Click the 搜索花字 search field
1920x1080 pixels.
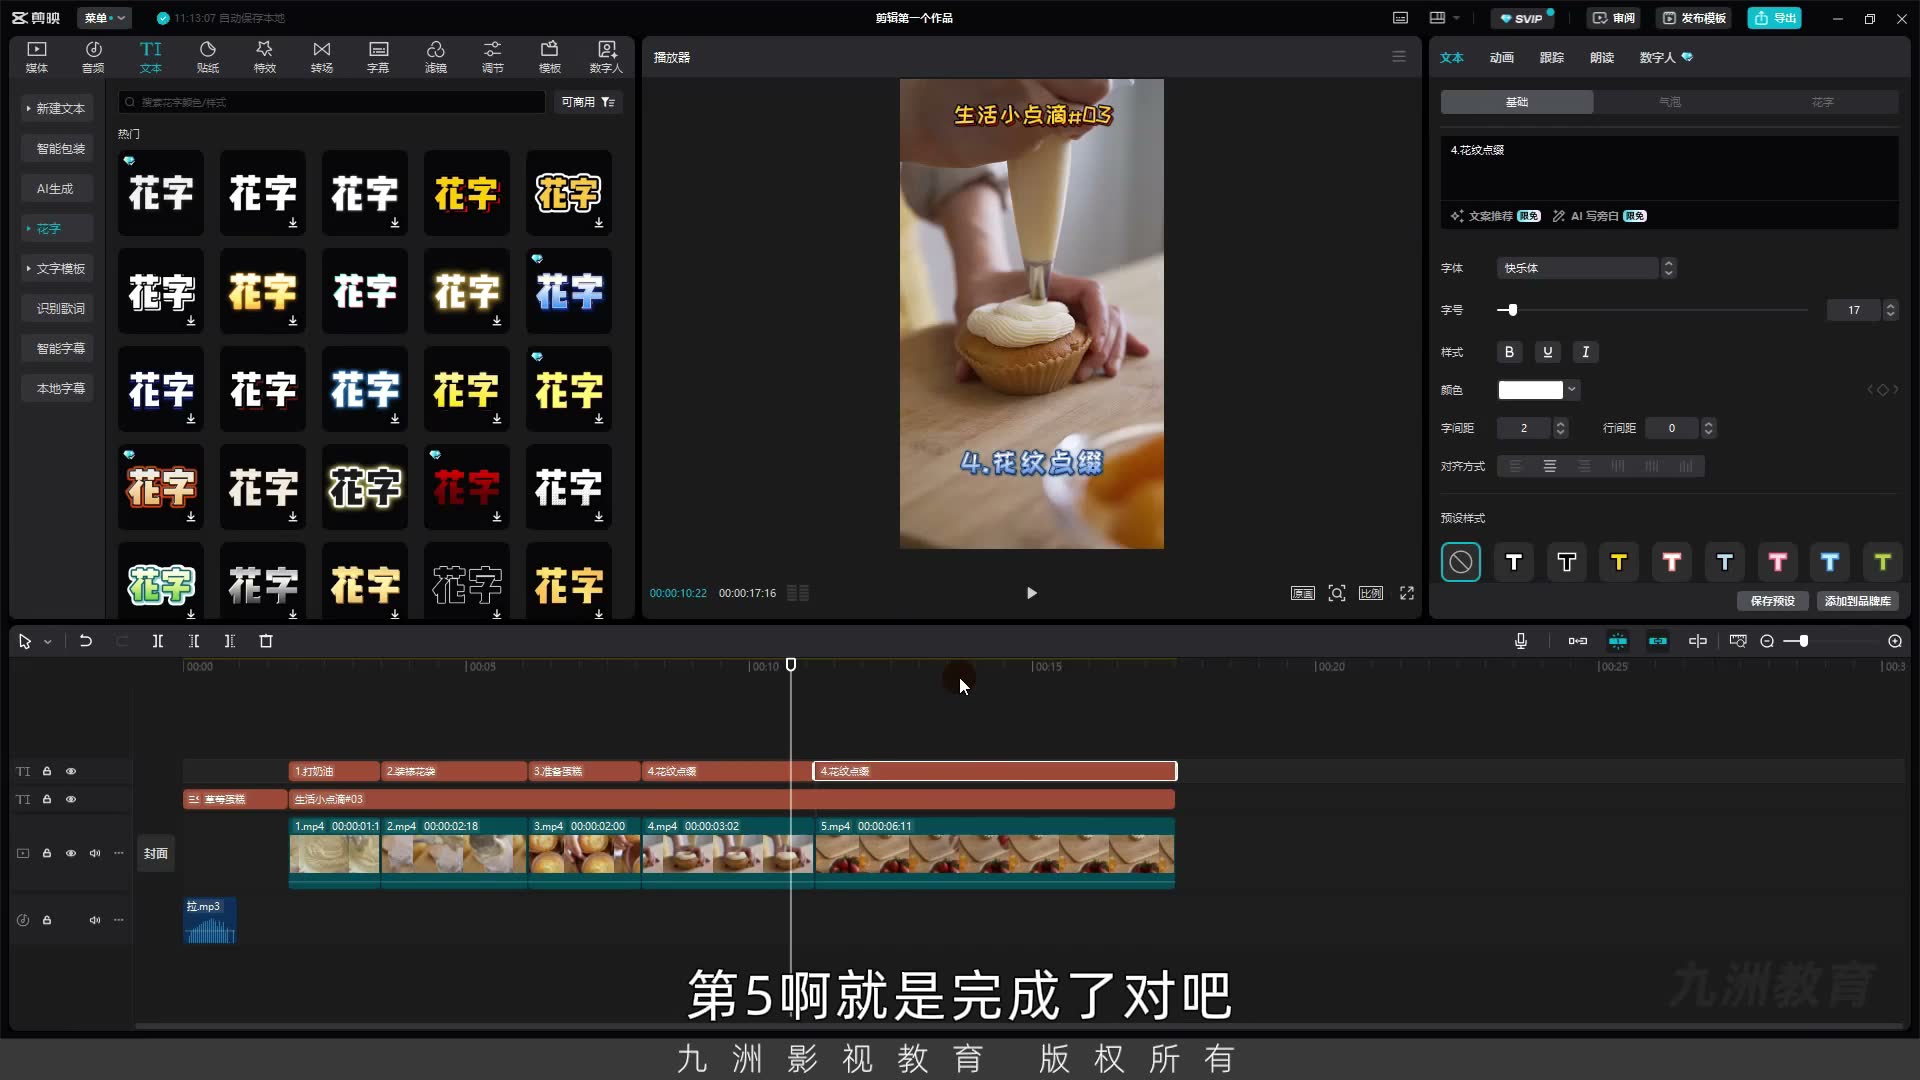click(332, 102)
